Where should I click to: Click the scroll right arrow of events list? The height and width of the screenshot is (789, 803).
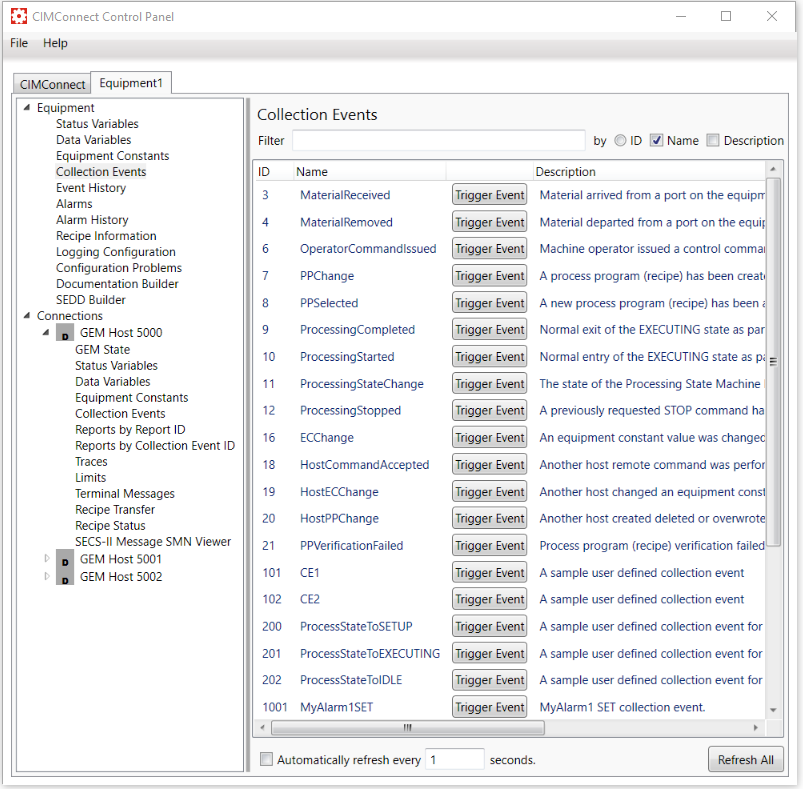pyautogui.click(x=756, y=728)
